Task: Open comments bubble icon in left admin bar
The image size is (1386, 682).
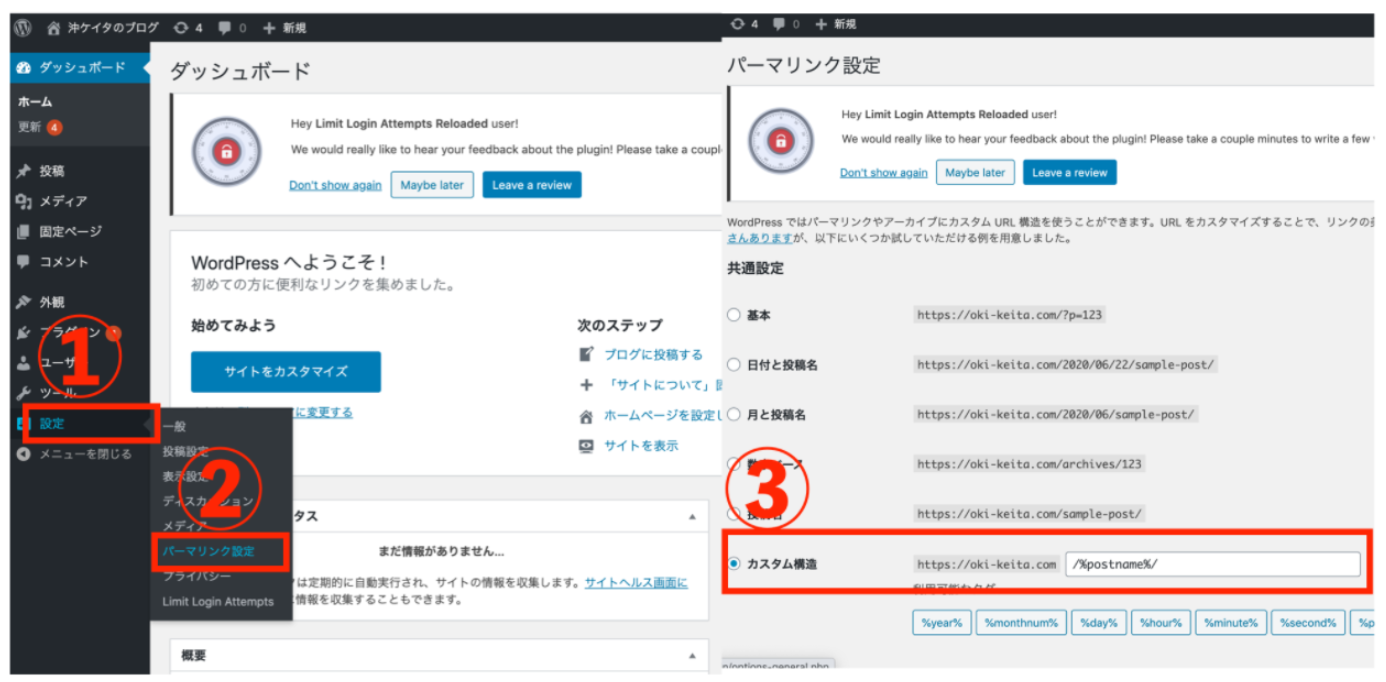Action: click(x=225, y=28)
